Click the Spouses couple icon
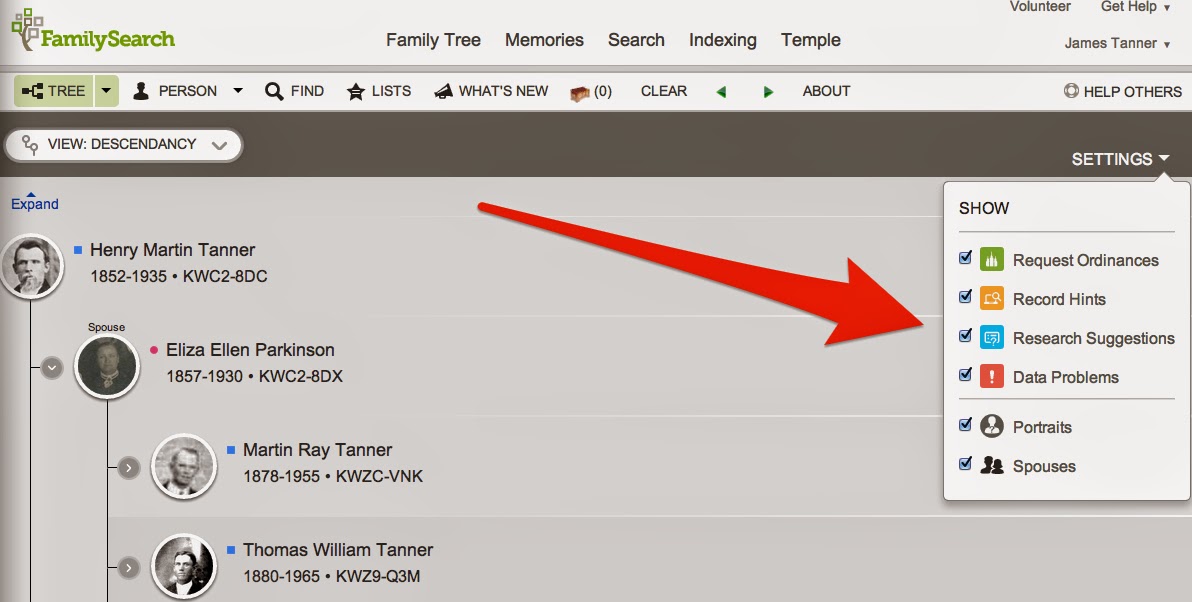 tap(991, 464)
